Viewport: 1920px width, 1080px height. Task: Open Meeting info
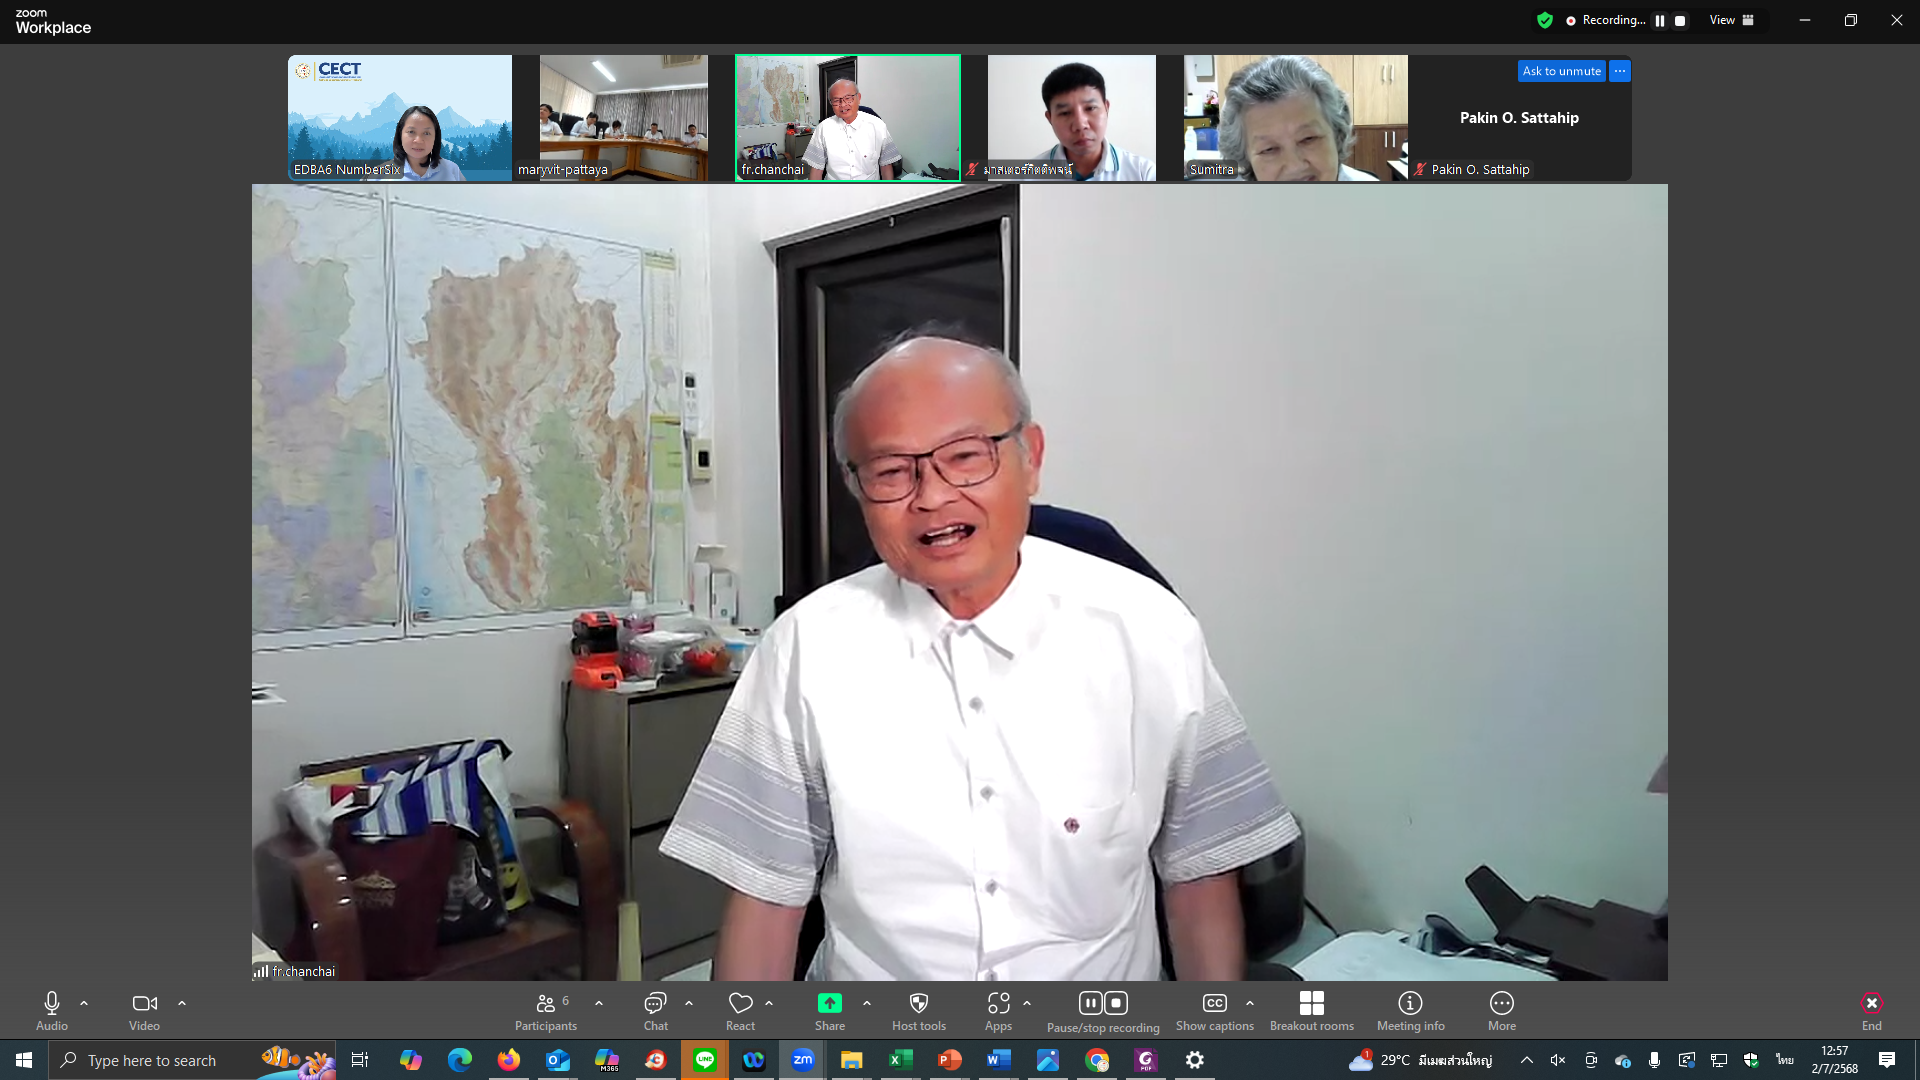point(1410,1004)
